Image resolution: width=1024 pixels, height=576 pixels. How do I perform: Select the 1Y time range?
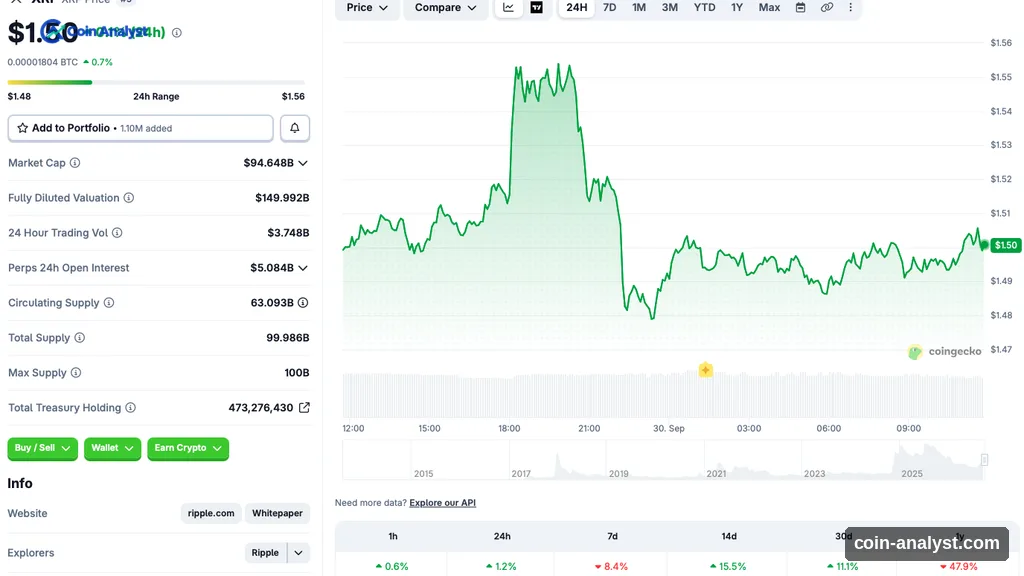coord(737,7)
